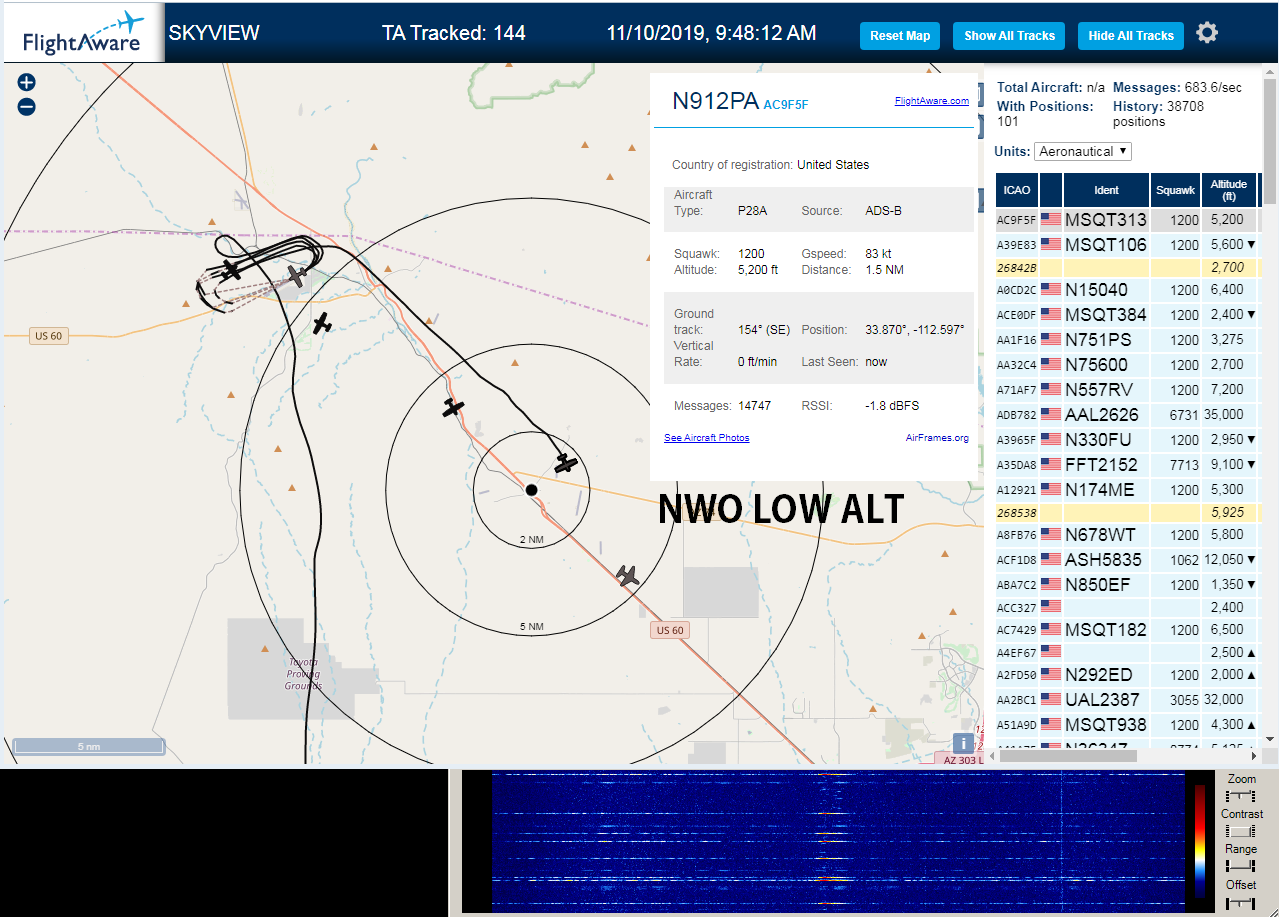Open the map attribution info button
Viewport: 1279px width, 917px height.
click(963, 743)
